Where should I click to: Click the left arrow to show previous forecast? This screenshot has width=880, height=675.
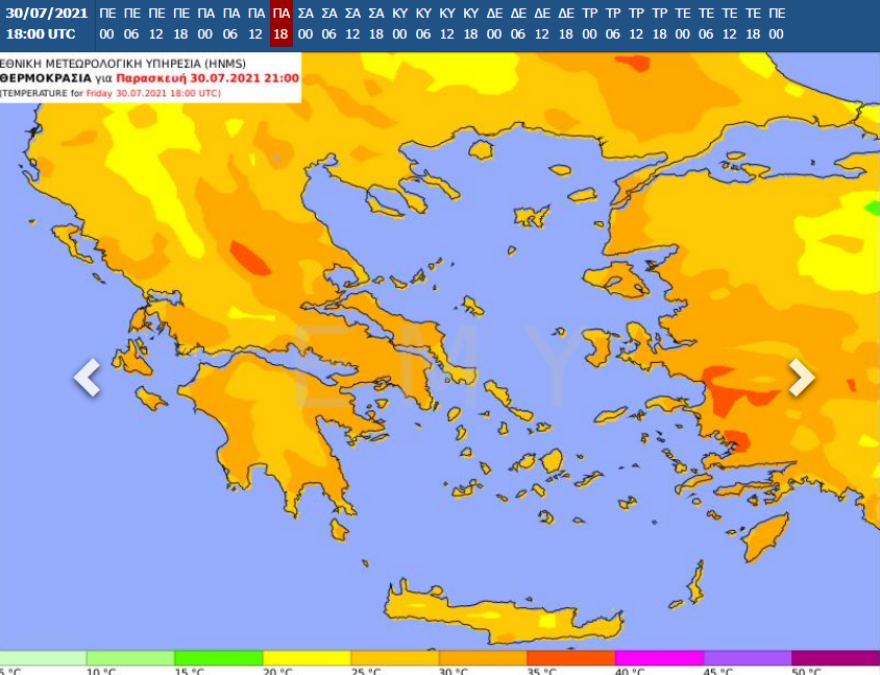pos(87,378)
